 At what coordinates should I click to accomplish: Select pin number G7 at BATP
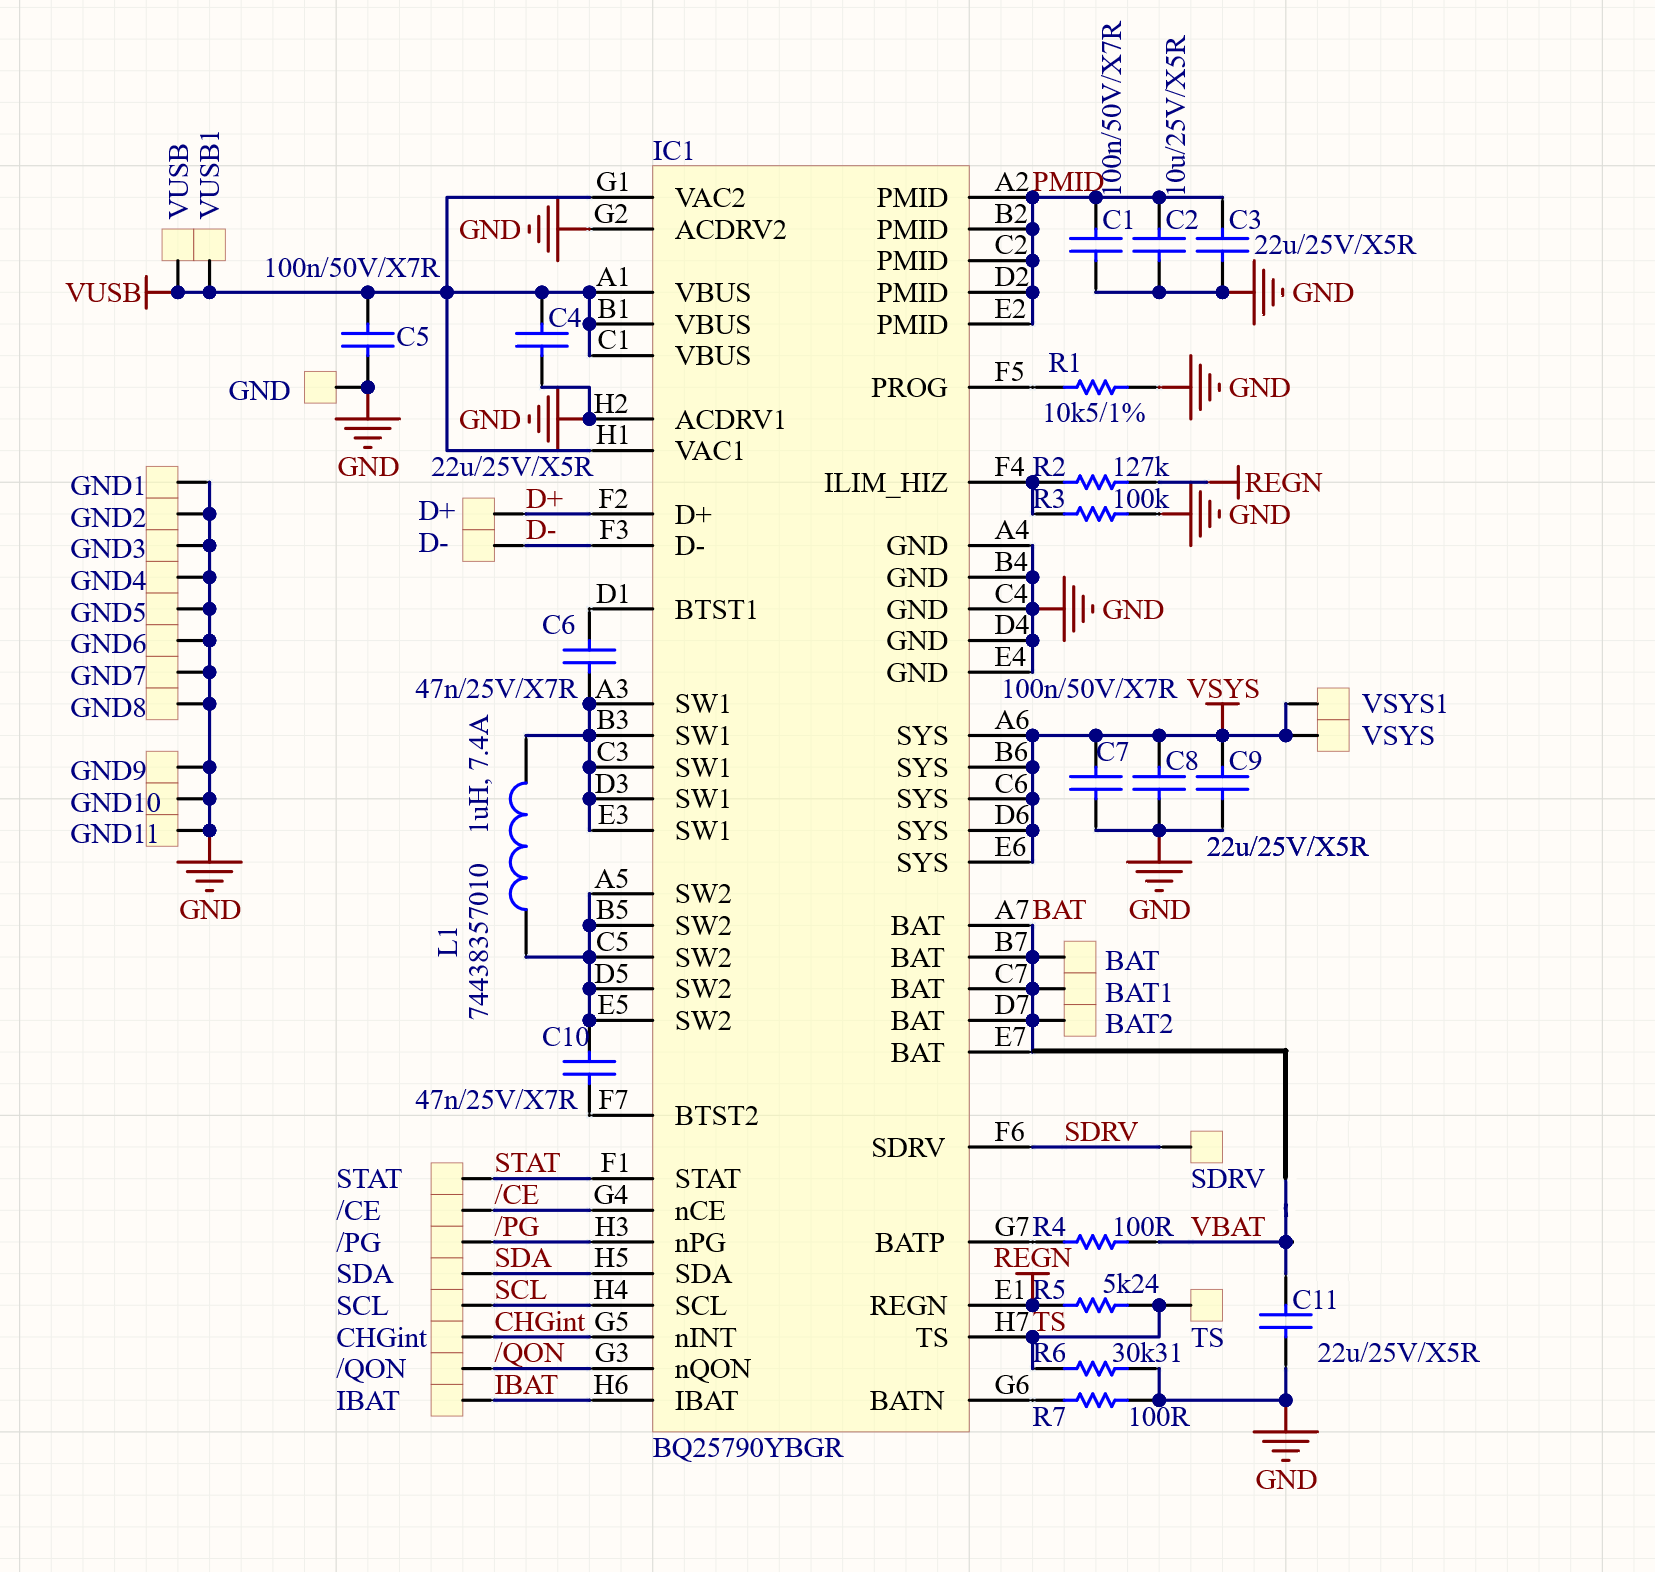(x=1011, y=1226)
